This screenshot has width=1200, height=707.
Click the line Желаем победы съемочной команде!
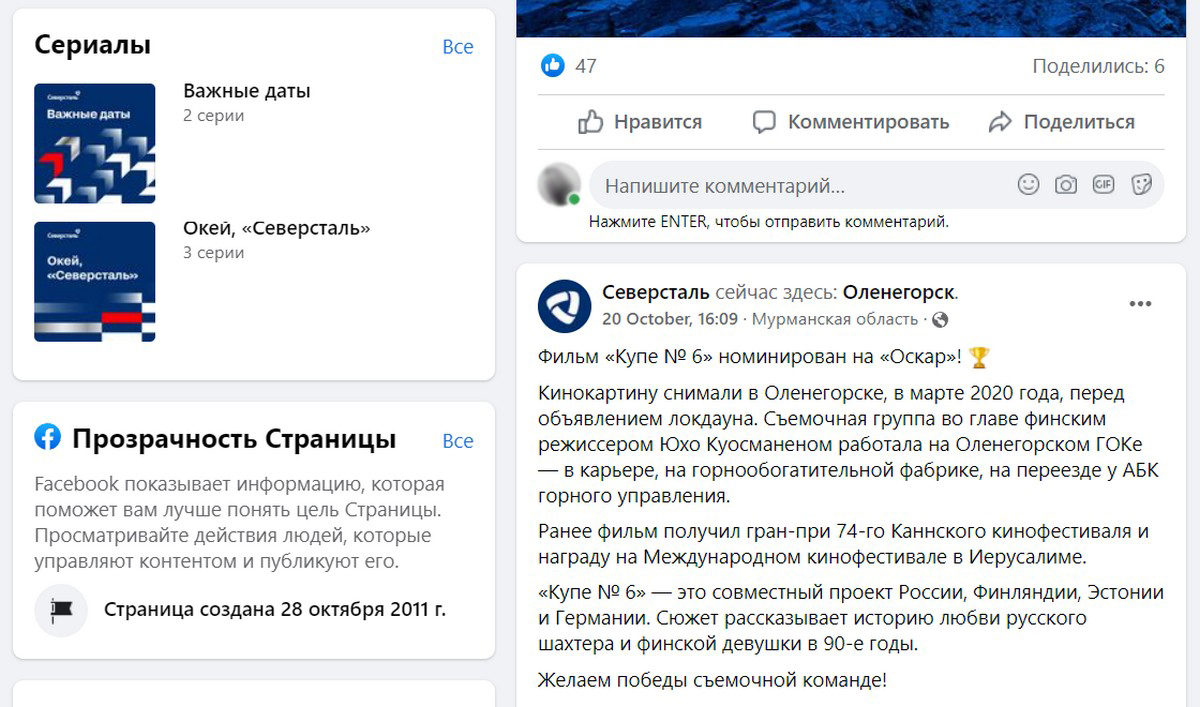click(x=712, y=681)
